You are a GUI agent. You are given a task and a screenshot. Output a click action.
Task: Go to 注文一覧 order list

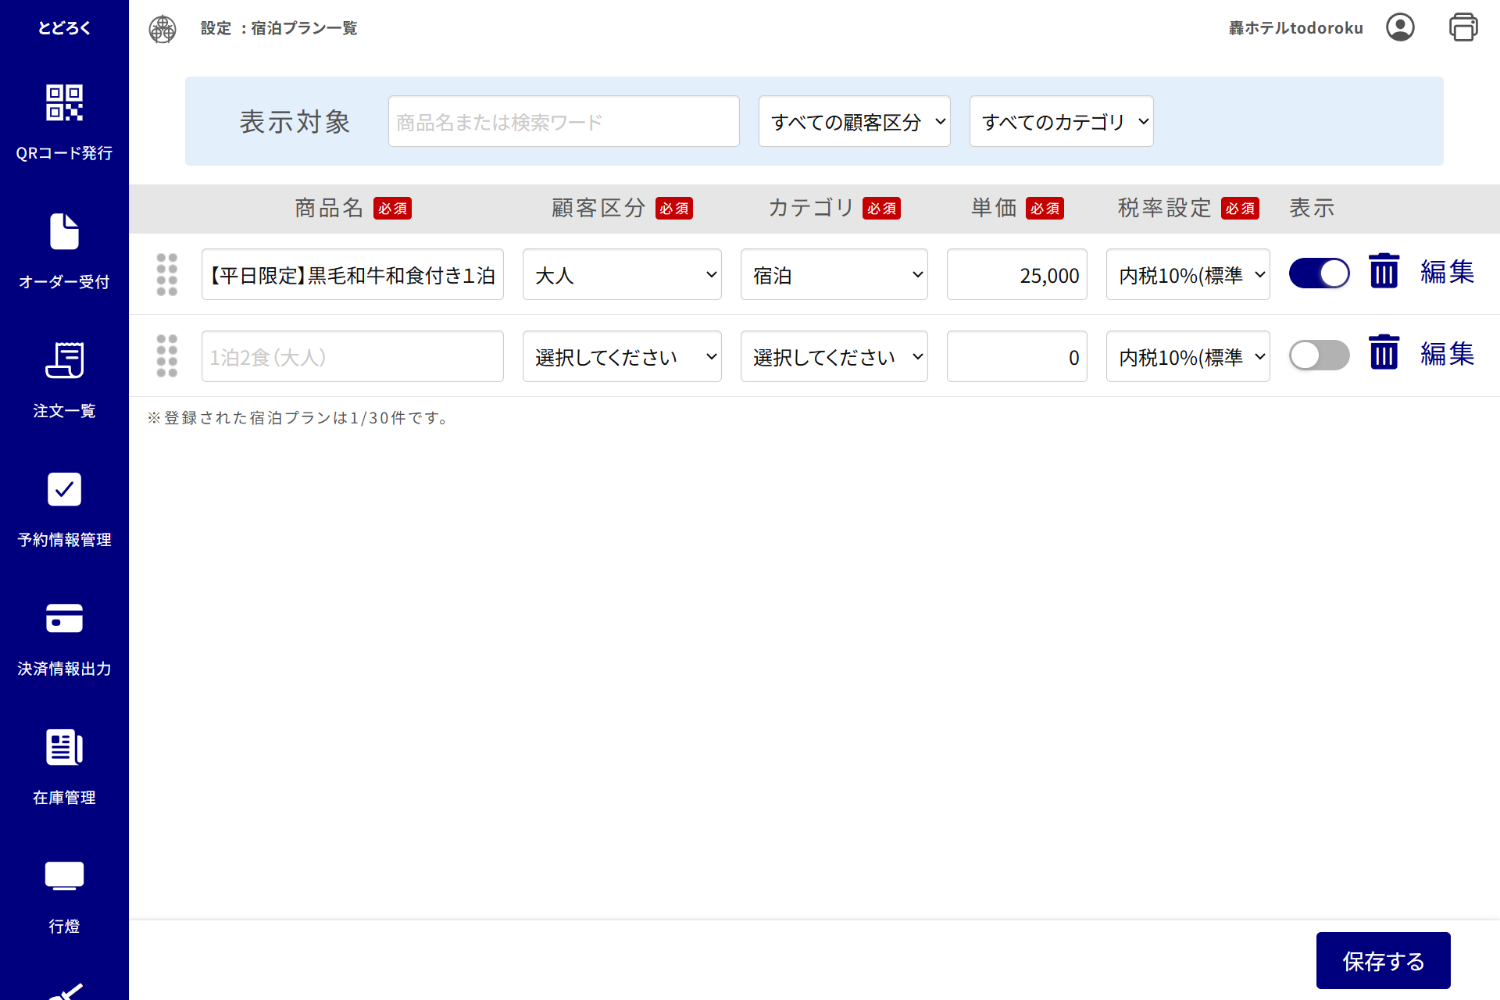click(x=64, y=361)
